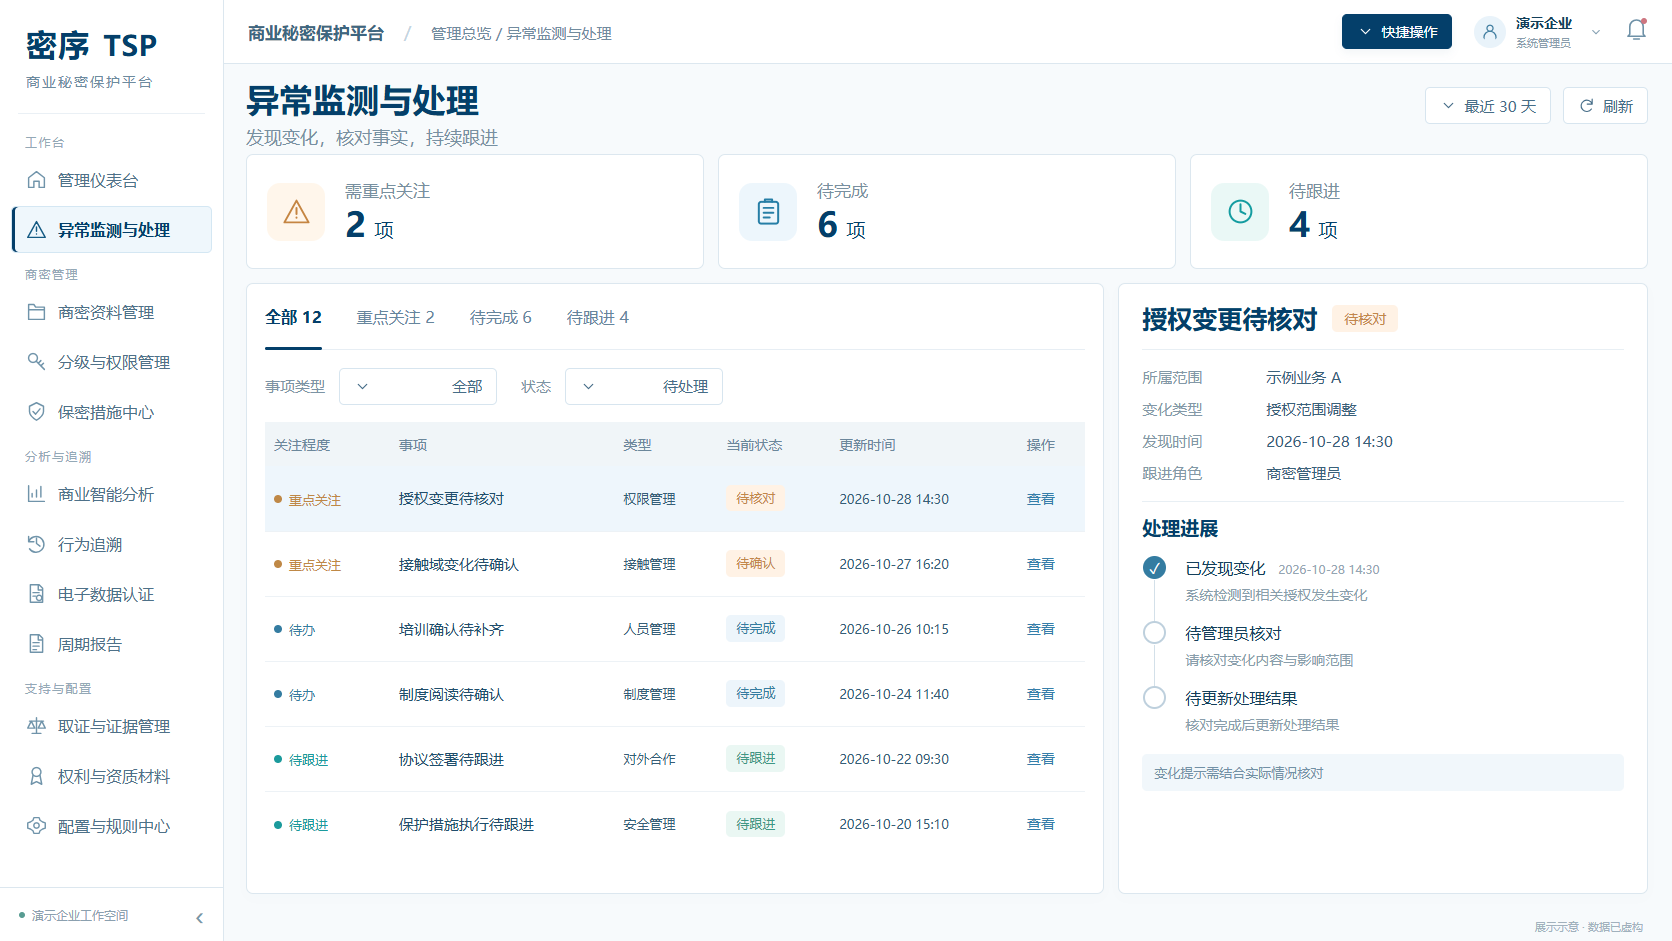This screenshot has width=1672, height=941.
Task: Open 商密资料管理 folder icon
Action: 37,312
